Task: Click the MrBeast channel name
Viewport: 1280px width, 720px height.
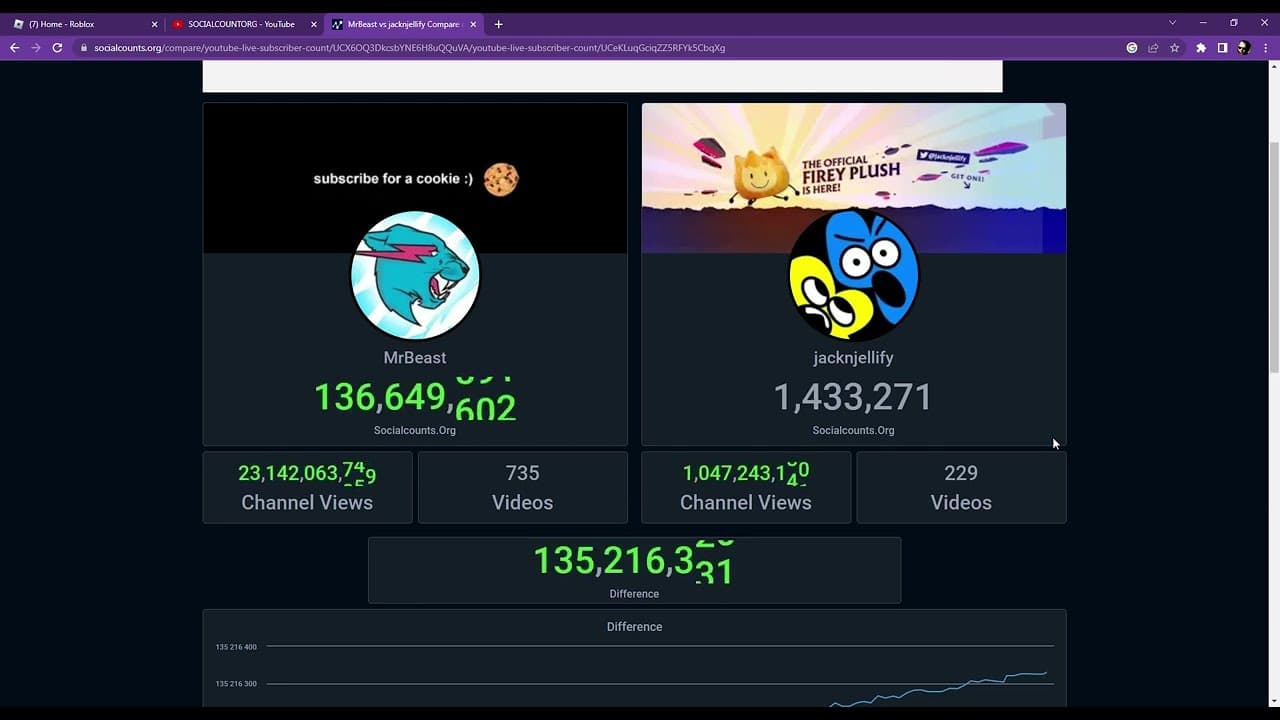Action: pyautogui.click(x=415, y=358)
